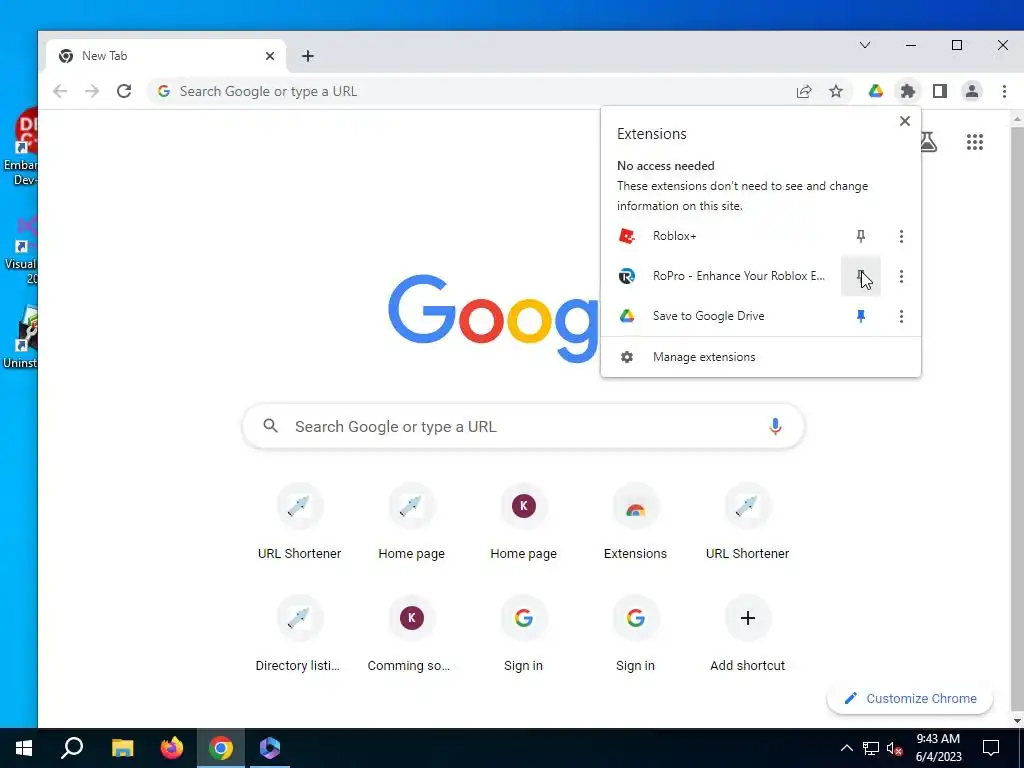Bookmark this tab with the star icon
Viewport: 1024px width, 768px height.
click(836, 91)
